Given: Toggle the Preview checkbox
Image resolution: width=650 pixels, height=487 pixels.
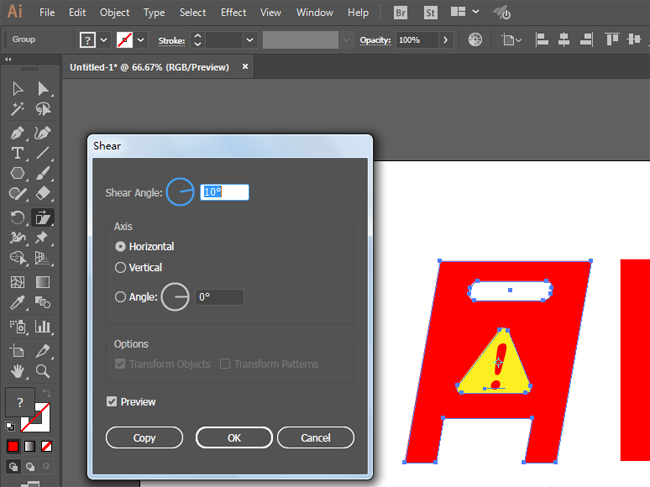Looking at the screenshot, I should click(x=112, y=402).
